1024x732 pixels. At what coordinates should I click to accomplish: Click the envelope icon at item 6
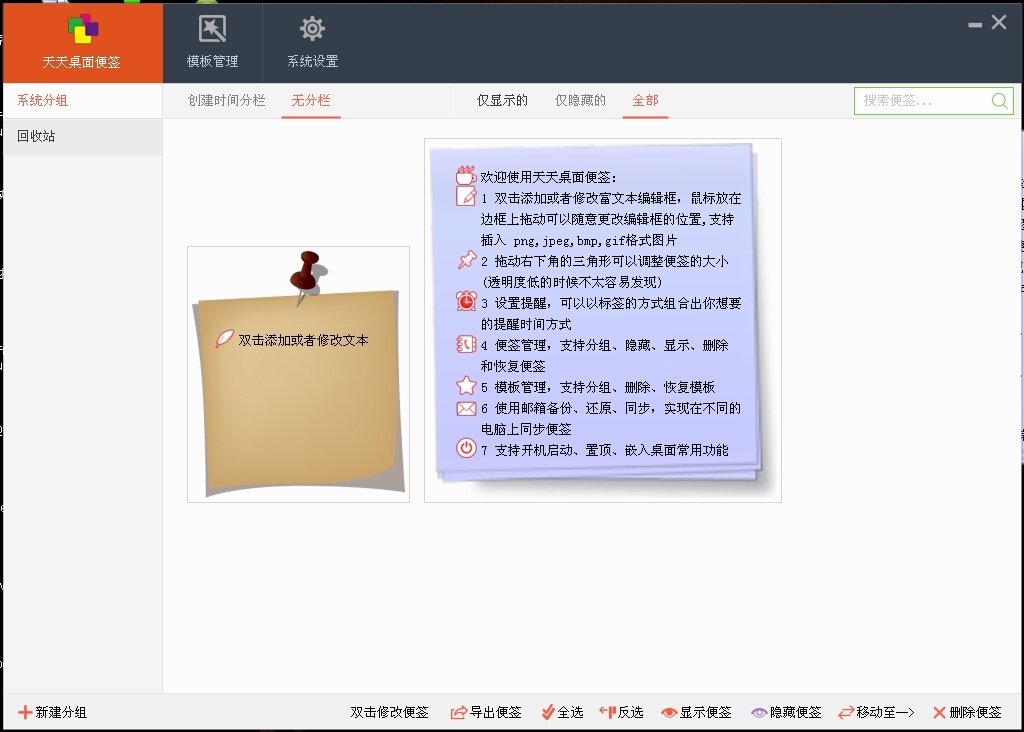[466, 409]
